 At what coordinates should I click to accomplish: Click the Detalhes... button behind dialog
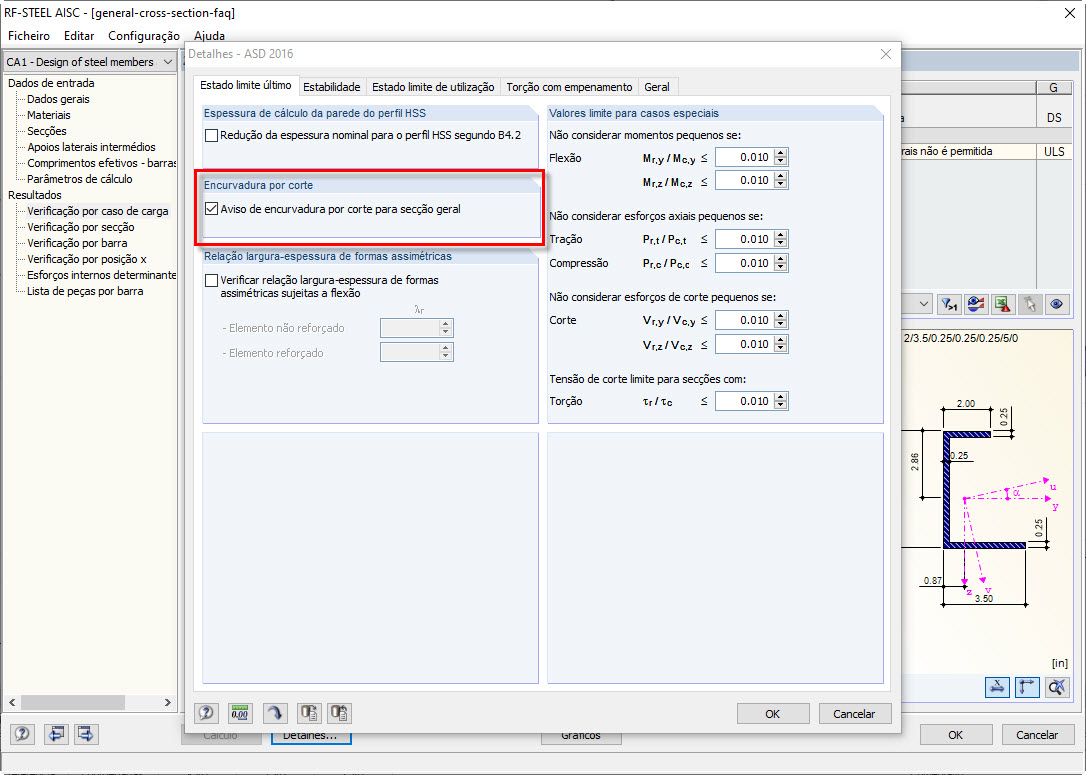click(311, 737)
